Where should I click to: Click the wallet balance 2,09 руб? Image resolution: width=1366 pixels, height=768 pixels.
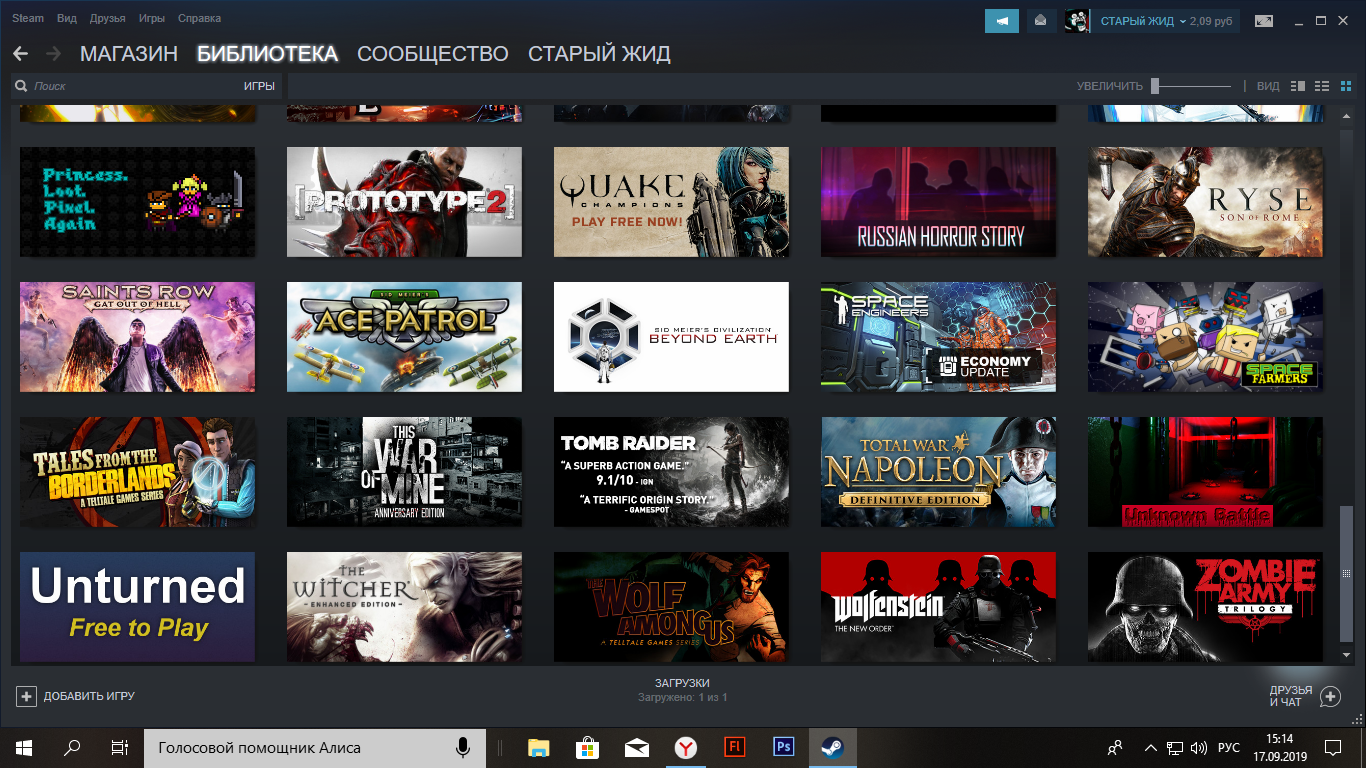pos(1211,21)
